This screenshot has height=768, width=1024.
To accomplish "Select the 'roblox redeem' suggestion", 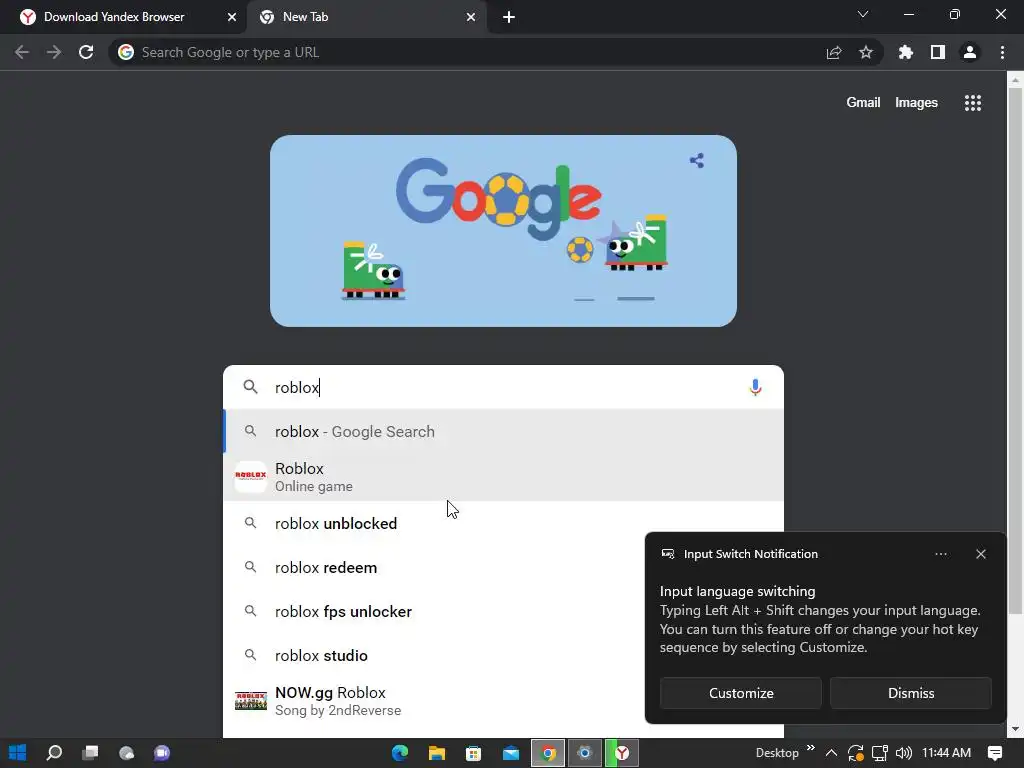I will (x=433, y=568).
